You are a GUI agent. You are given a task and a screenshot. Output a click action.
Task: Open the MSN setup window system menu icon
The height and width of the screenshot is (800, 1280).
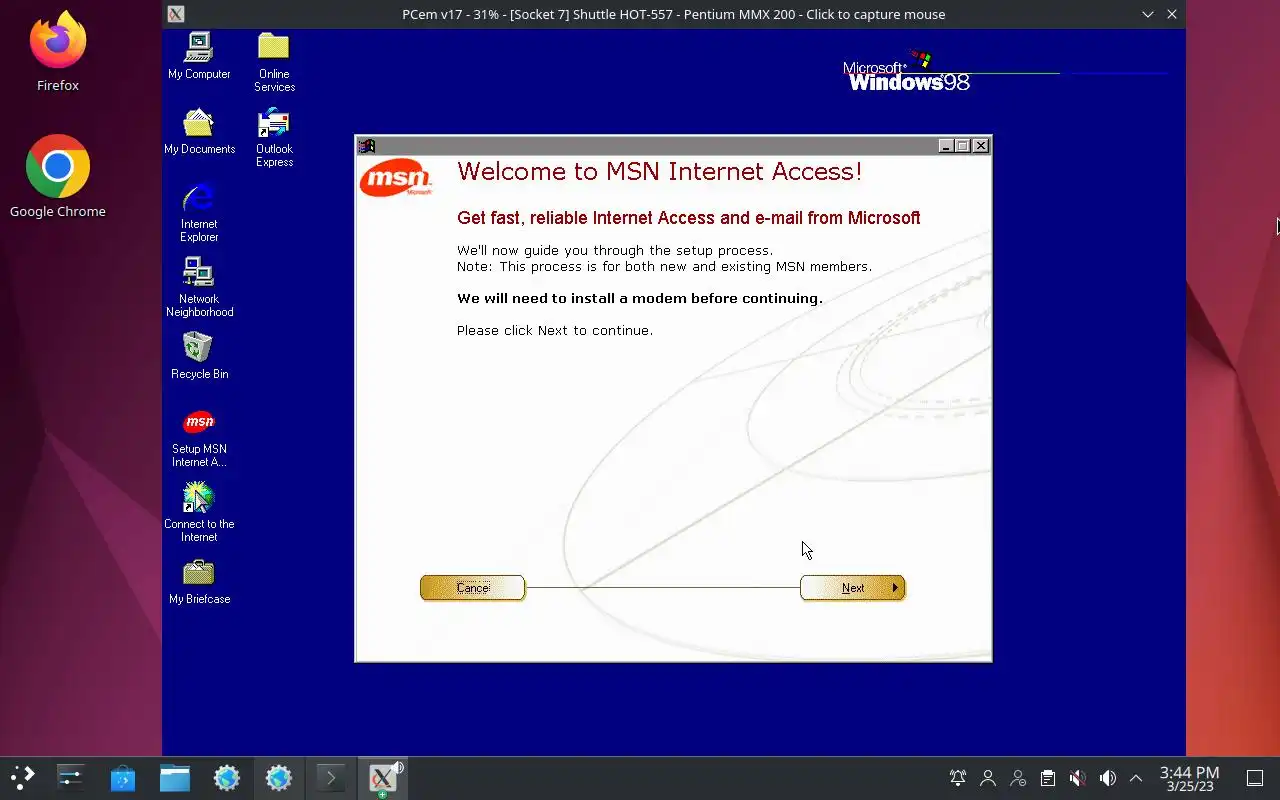[x=366, y=146]
